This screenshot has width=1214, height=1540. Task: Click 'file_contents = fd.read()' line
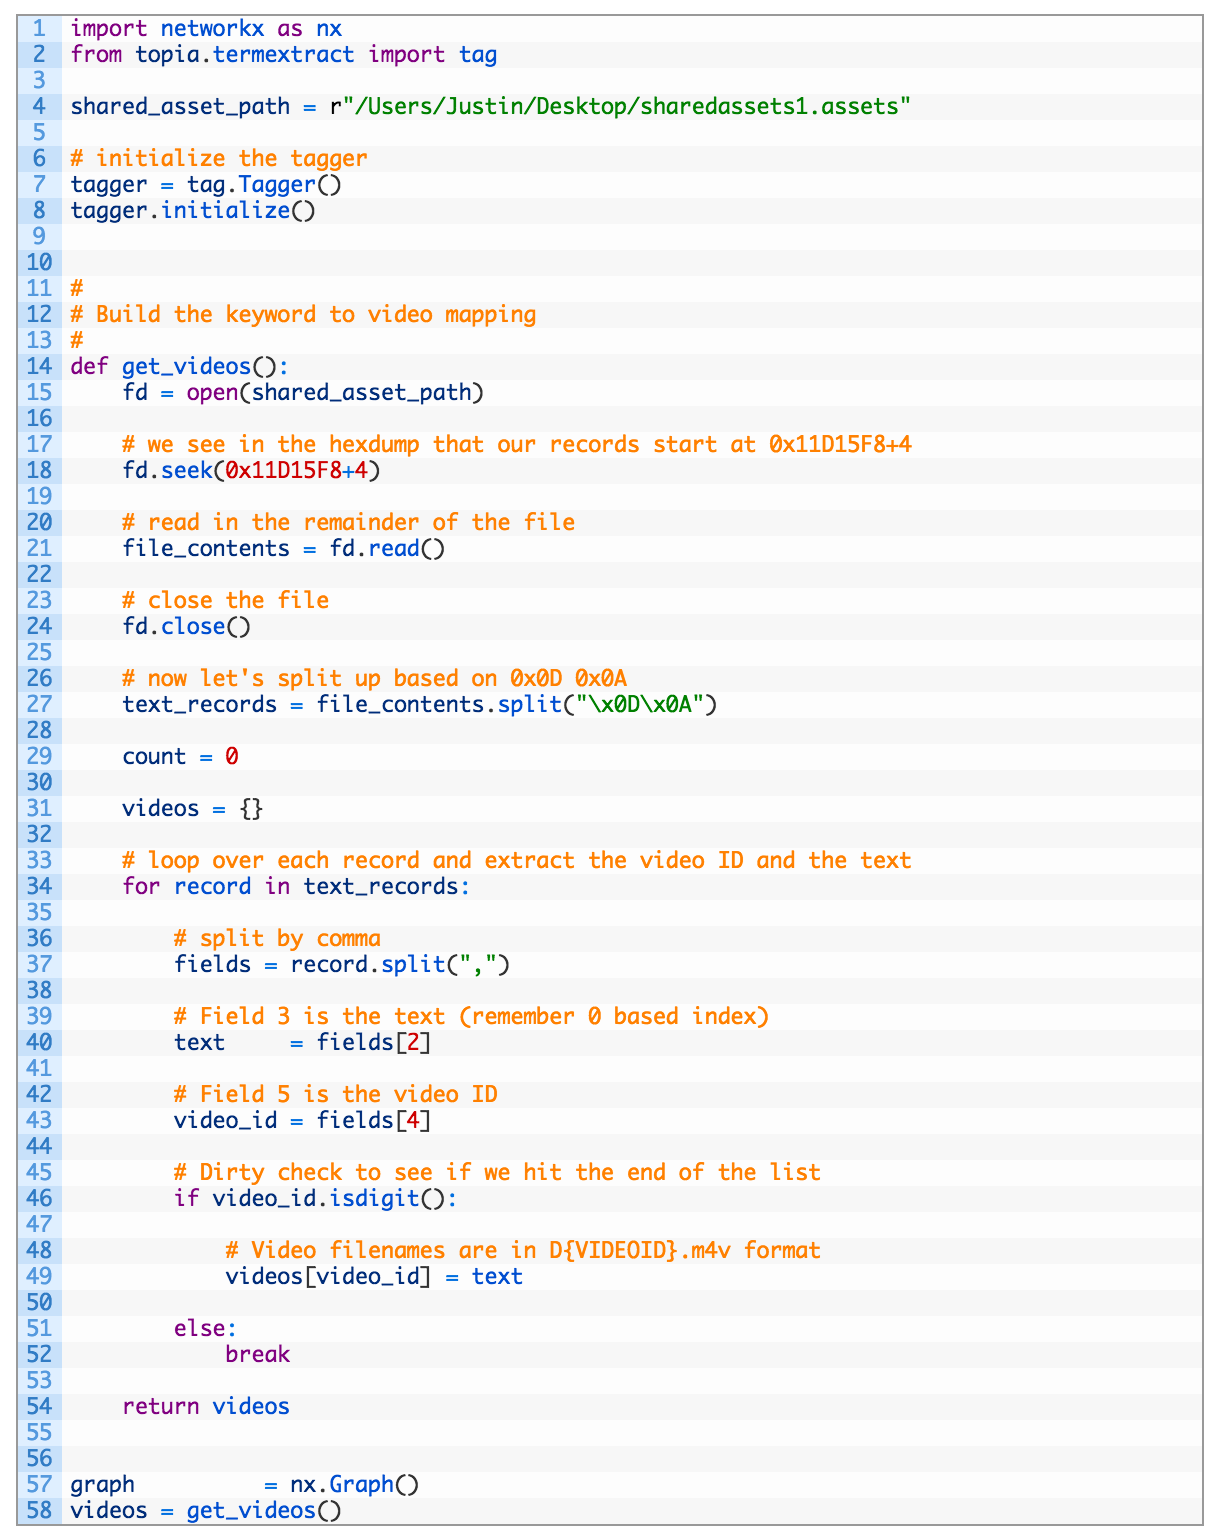(x=284, y=548)
